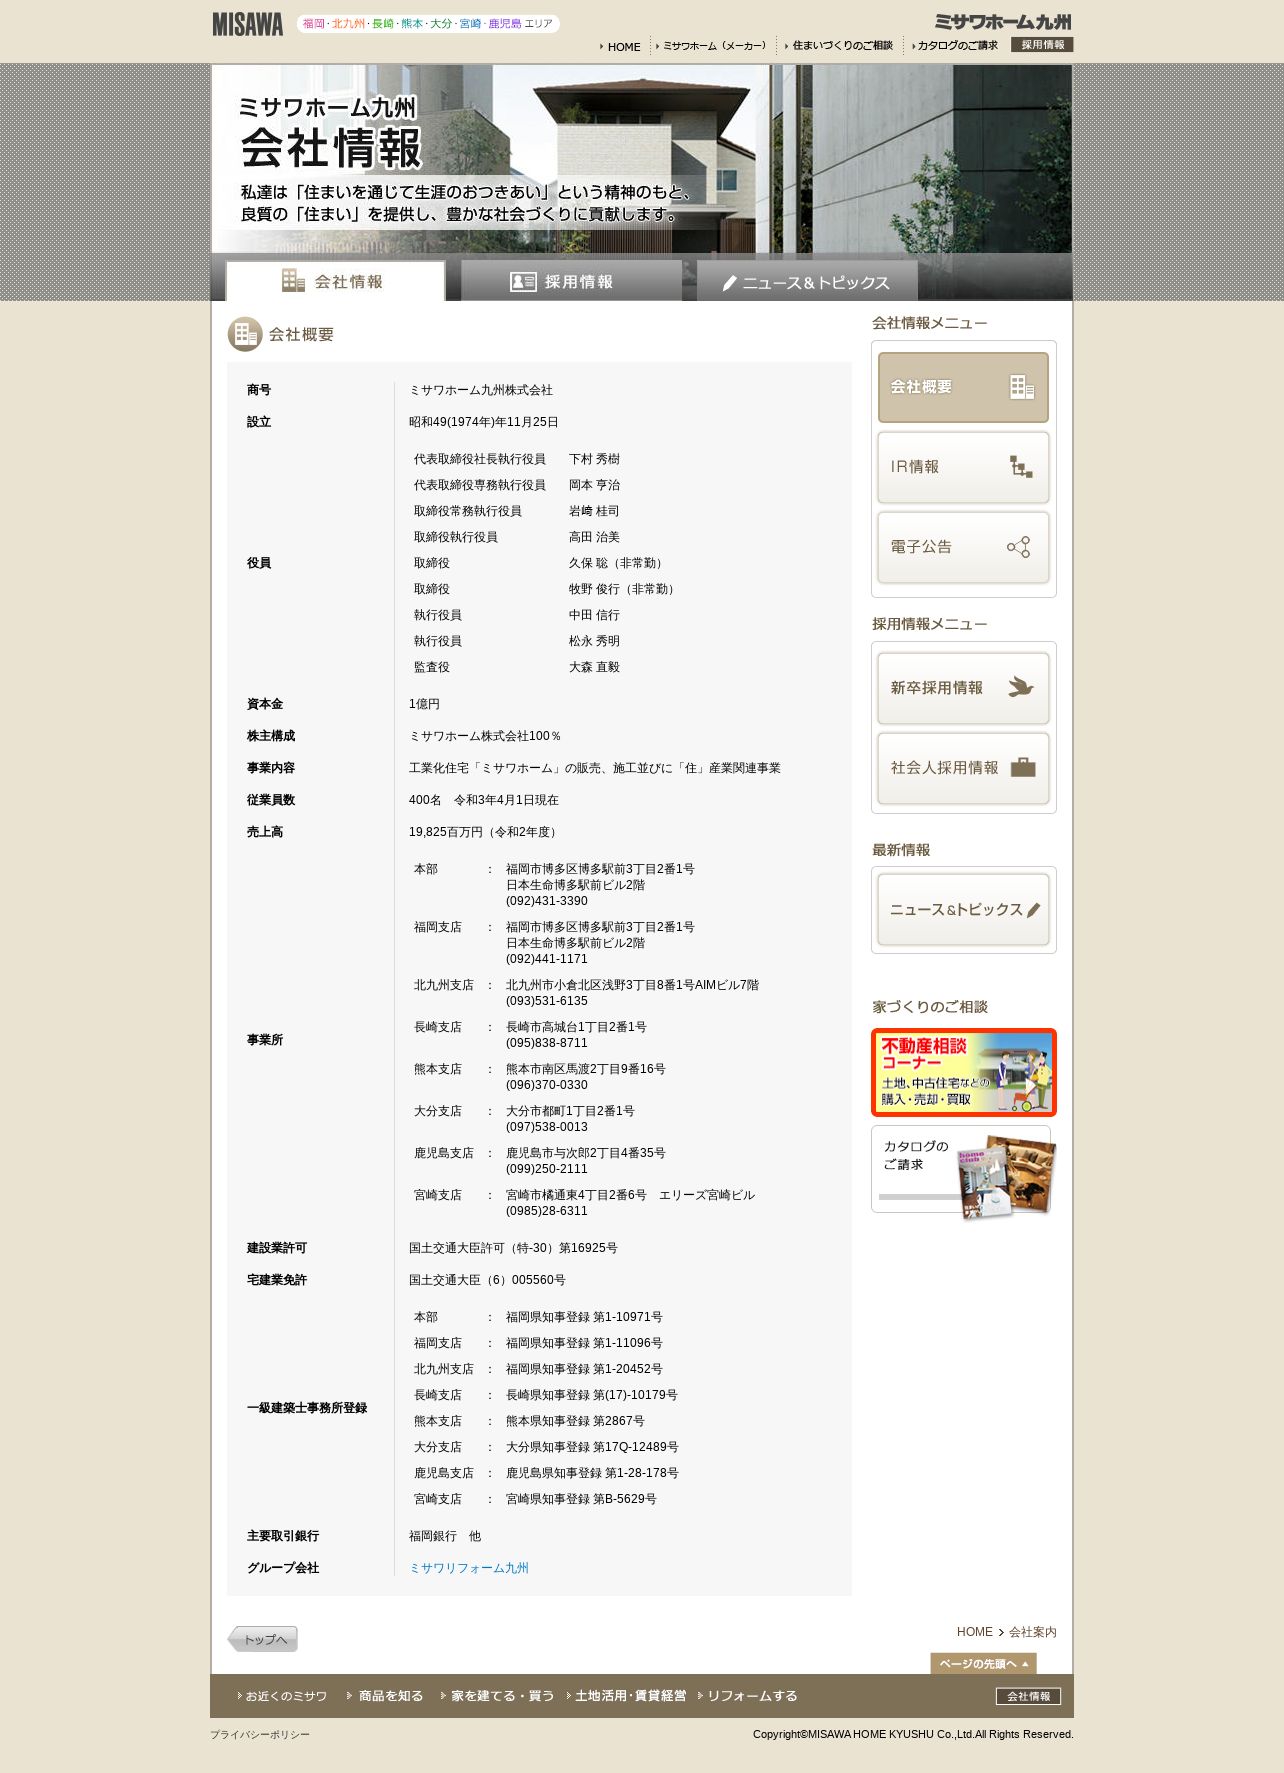The height and width of the screenshot is (1773, 1284).
Task: Click the round building icon beside 会社概要 heading
Action: point(245,334)
